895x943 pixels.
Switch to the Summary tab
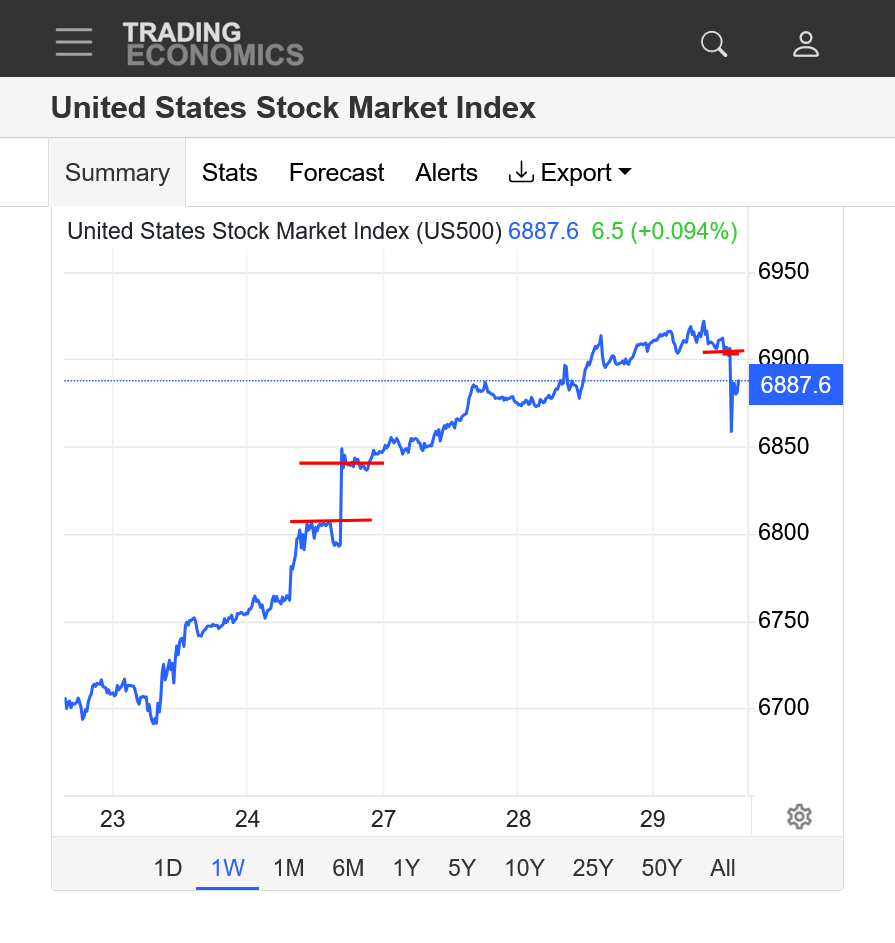coord(117,173)
